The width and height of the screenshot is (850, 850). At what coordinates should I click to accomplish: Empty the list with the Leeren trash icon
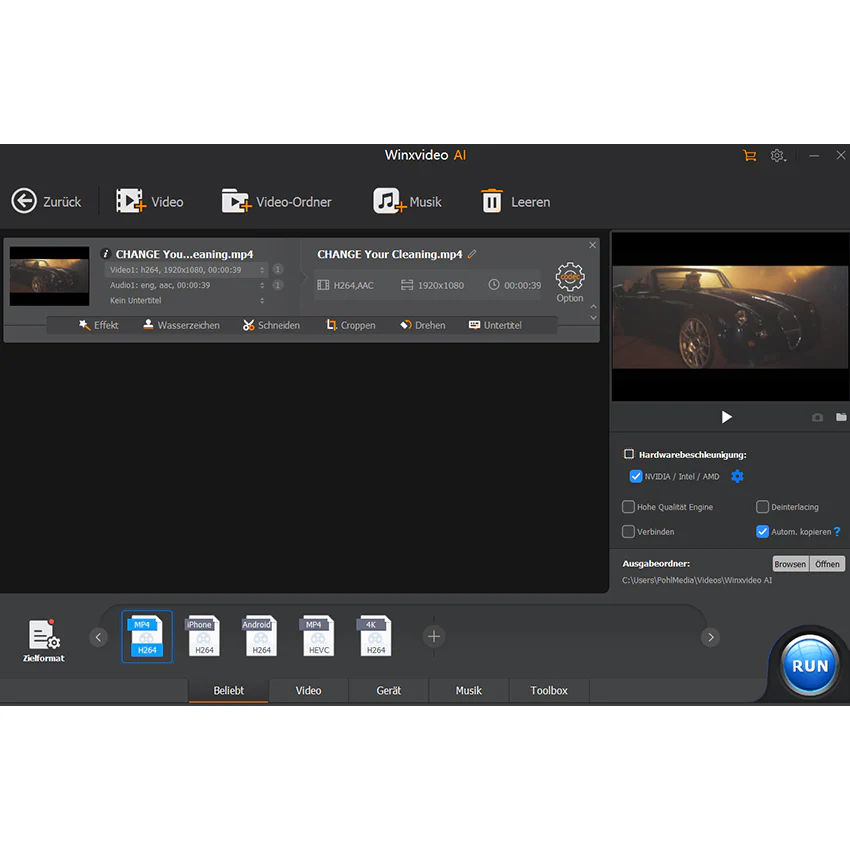[492, 201]
